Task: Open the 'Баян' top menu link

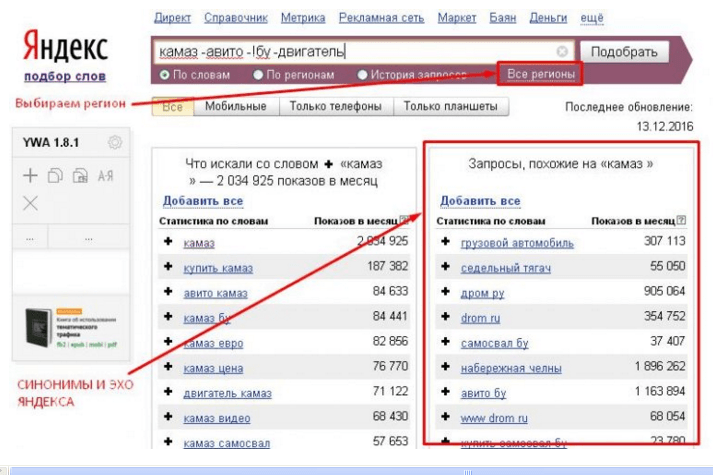Action: pyautogui.click(x=502, y=18)
